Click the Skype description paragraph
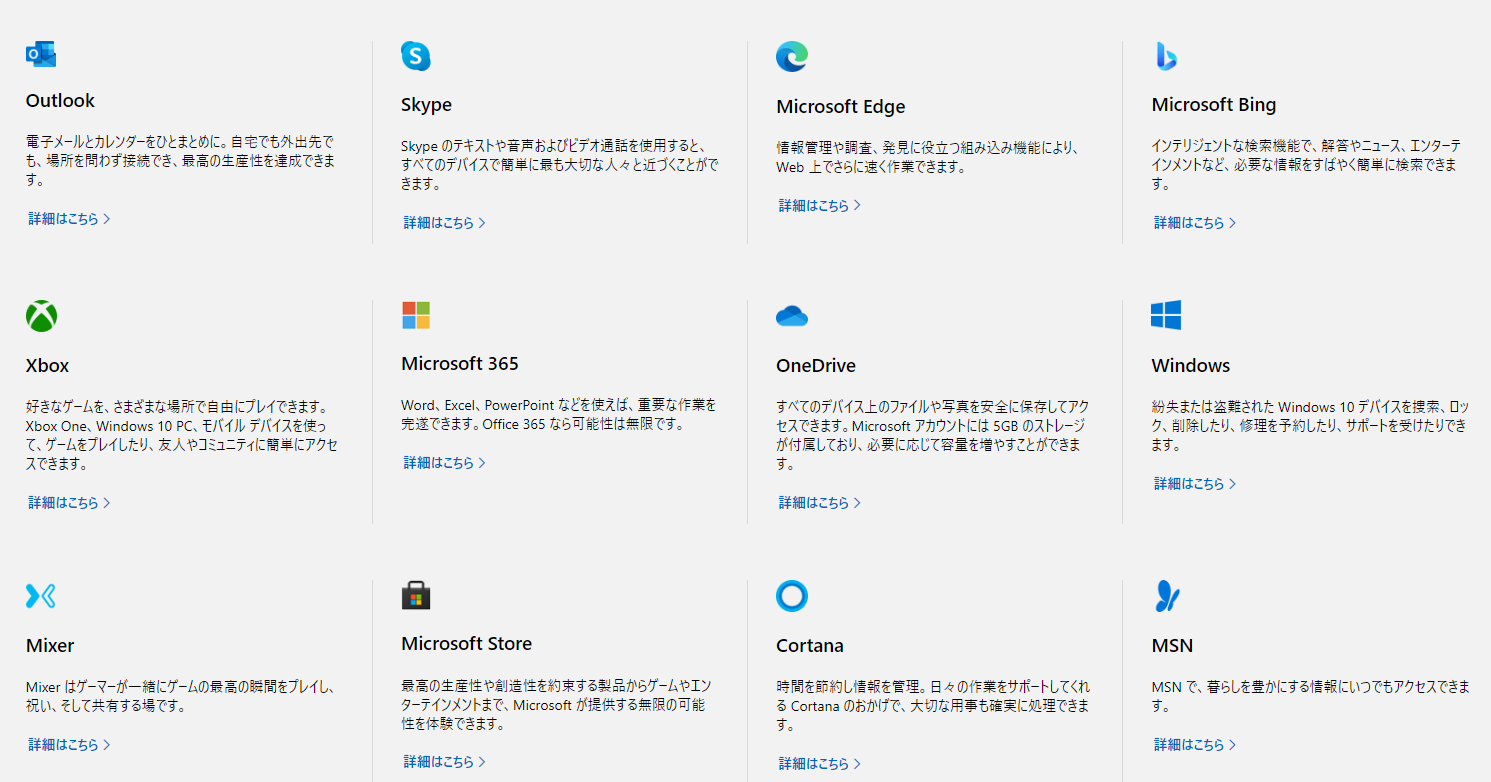The width and height of the screenshot is (1491, 782). pos(559,165)
